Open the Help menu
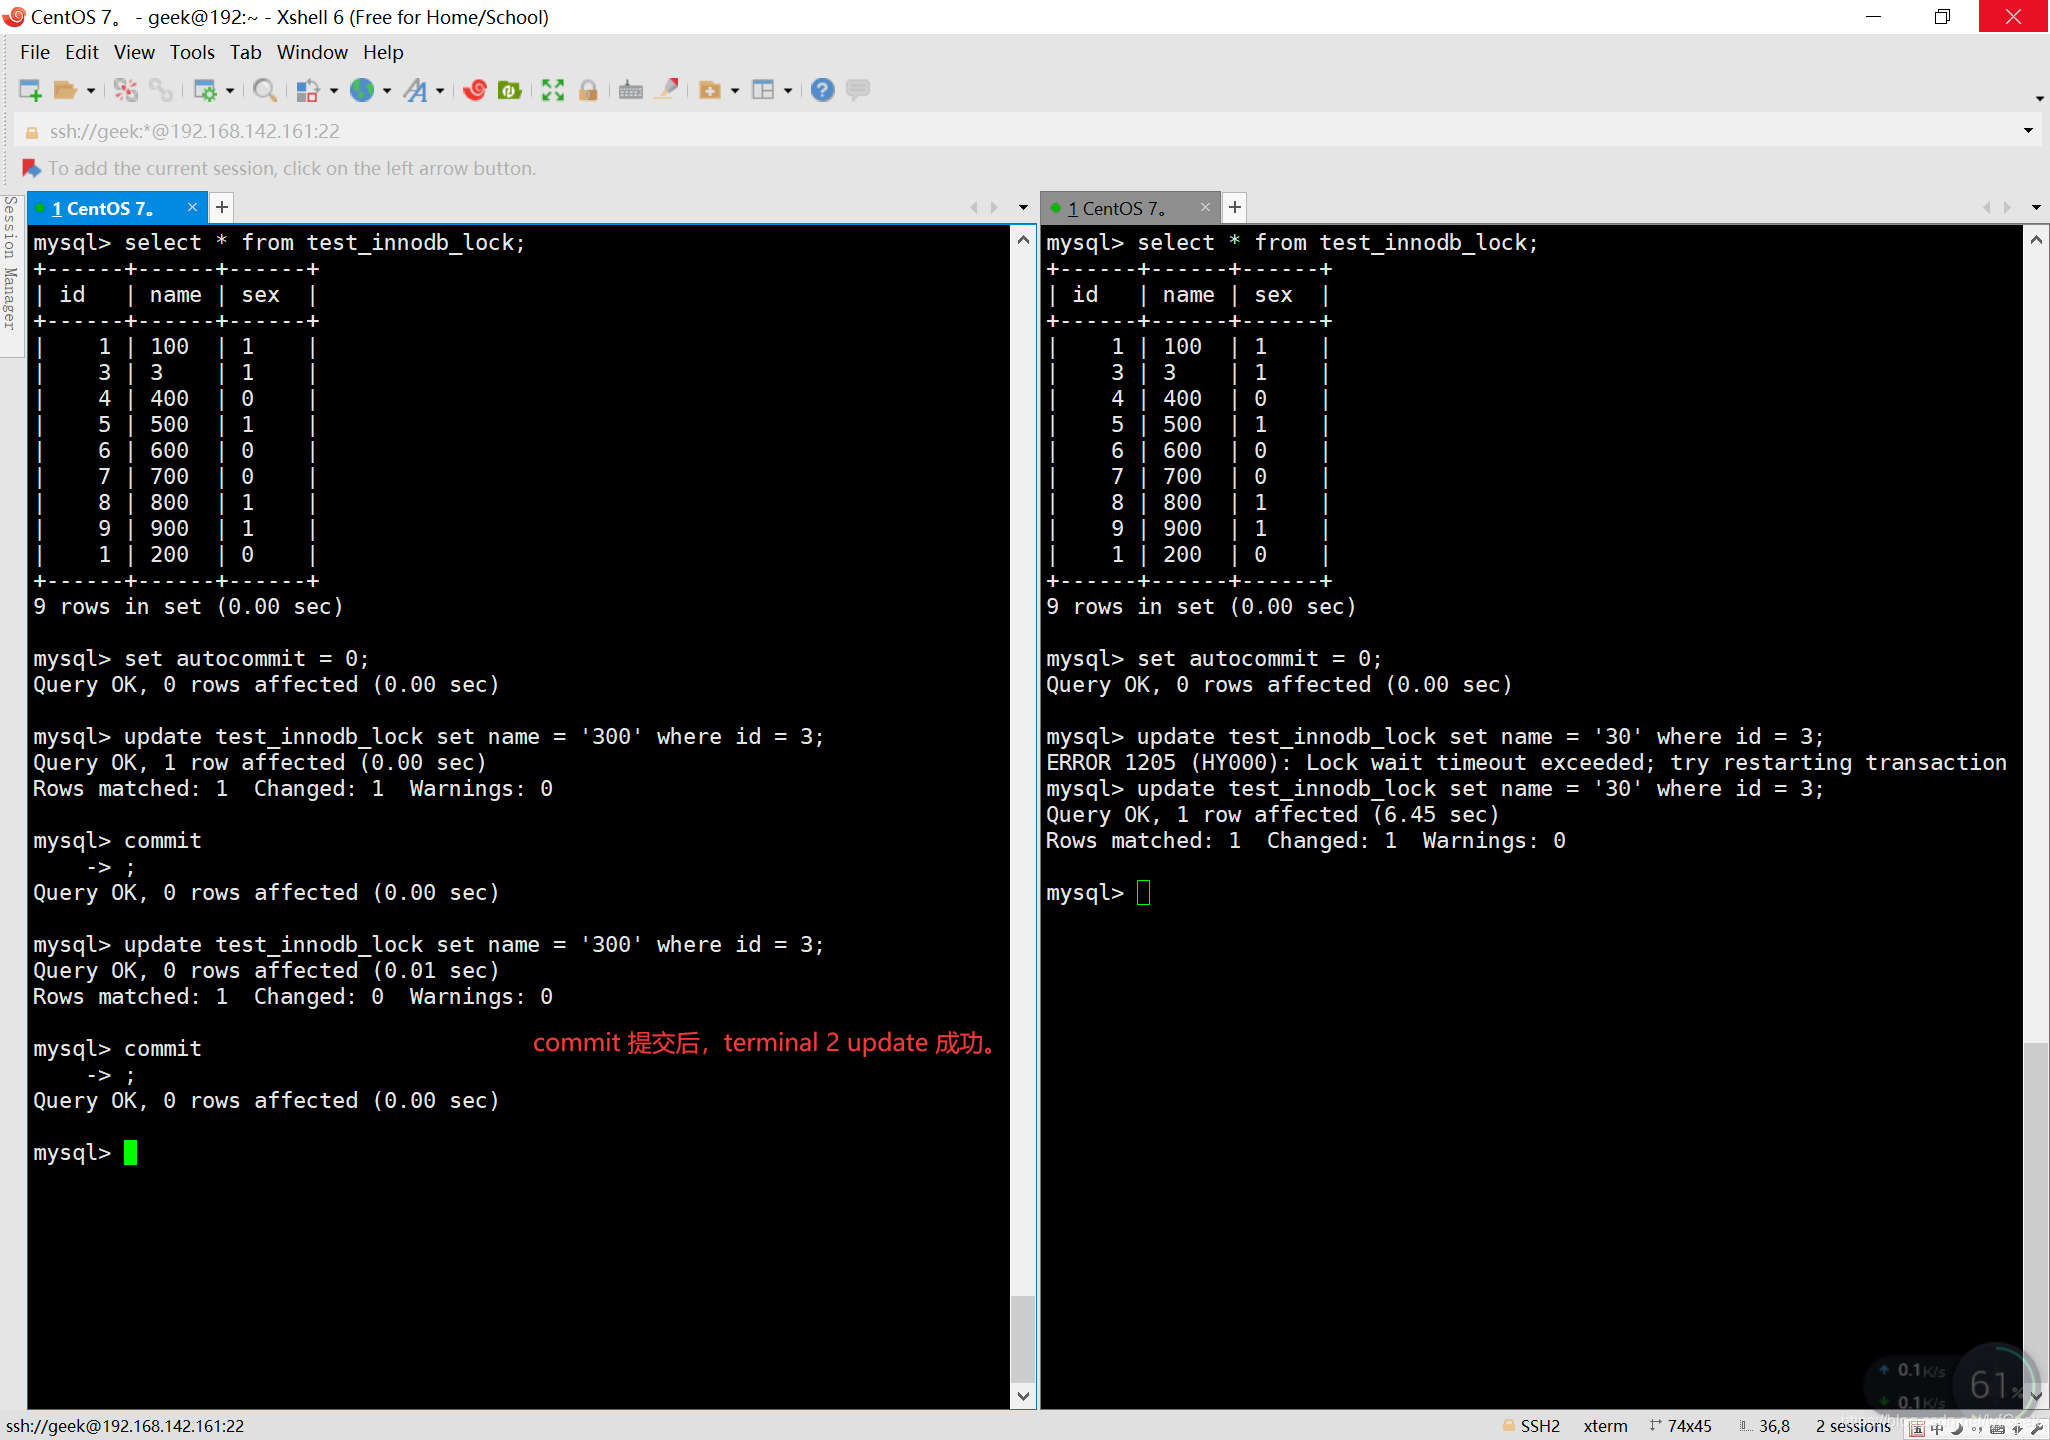 click(x=383, y=52)
